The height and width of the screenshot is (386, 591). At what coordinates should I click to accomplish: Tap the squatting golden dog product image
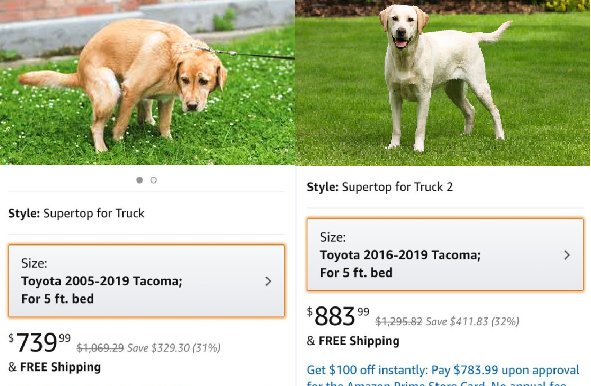click(147, 82)
